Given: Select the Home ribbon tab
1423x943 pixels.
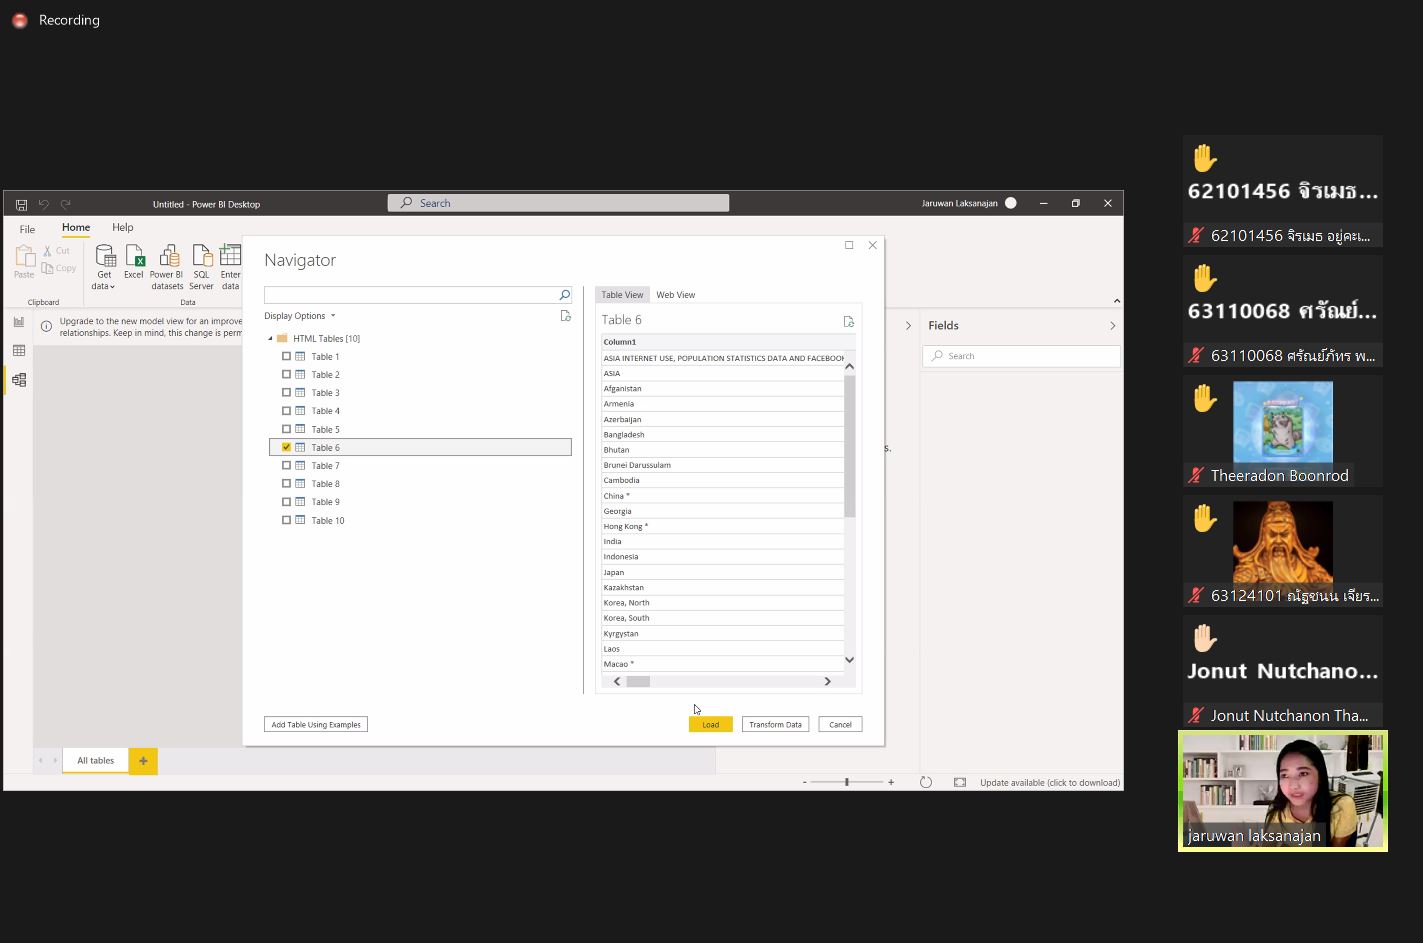Looking at the screenshot, I should click(76, 228).
